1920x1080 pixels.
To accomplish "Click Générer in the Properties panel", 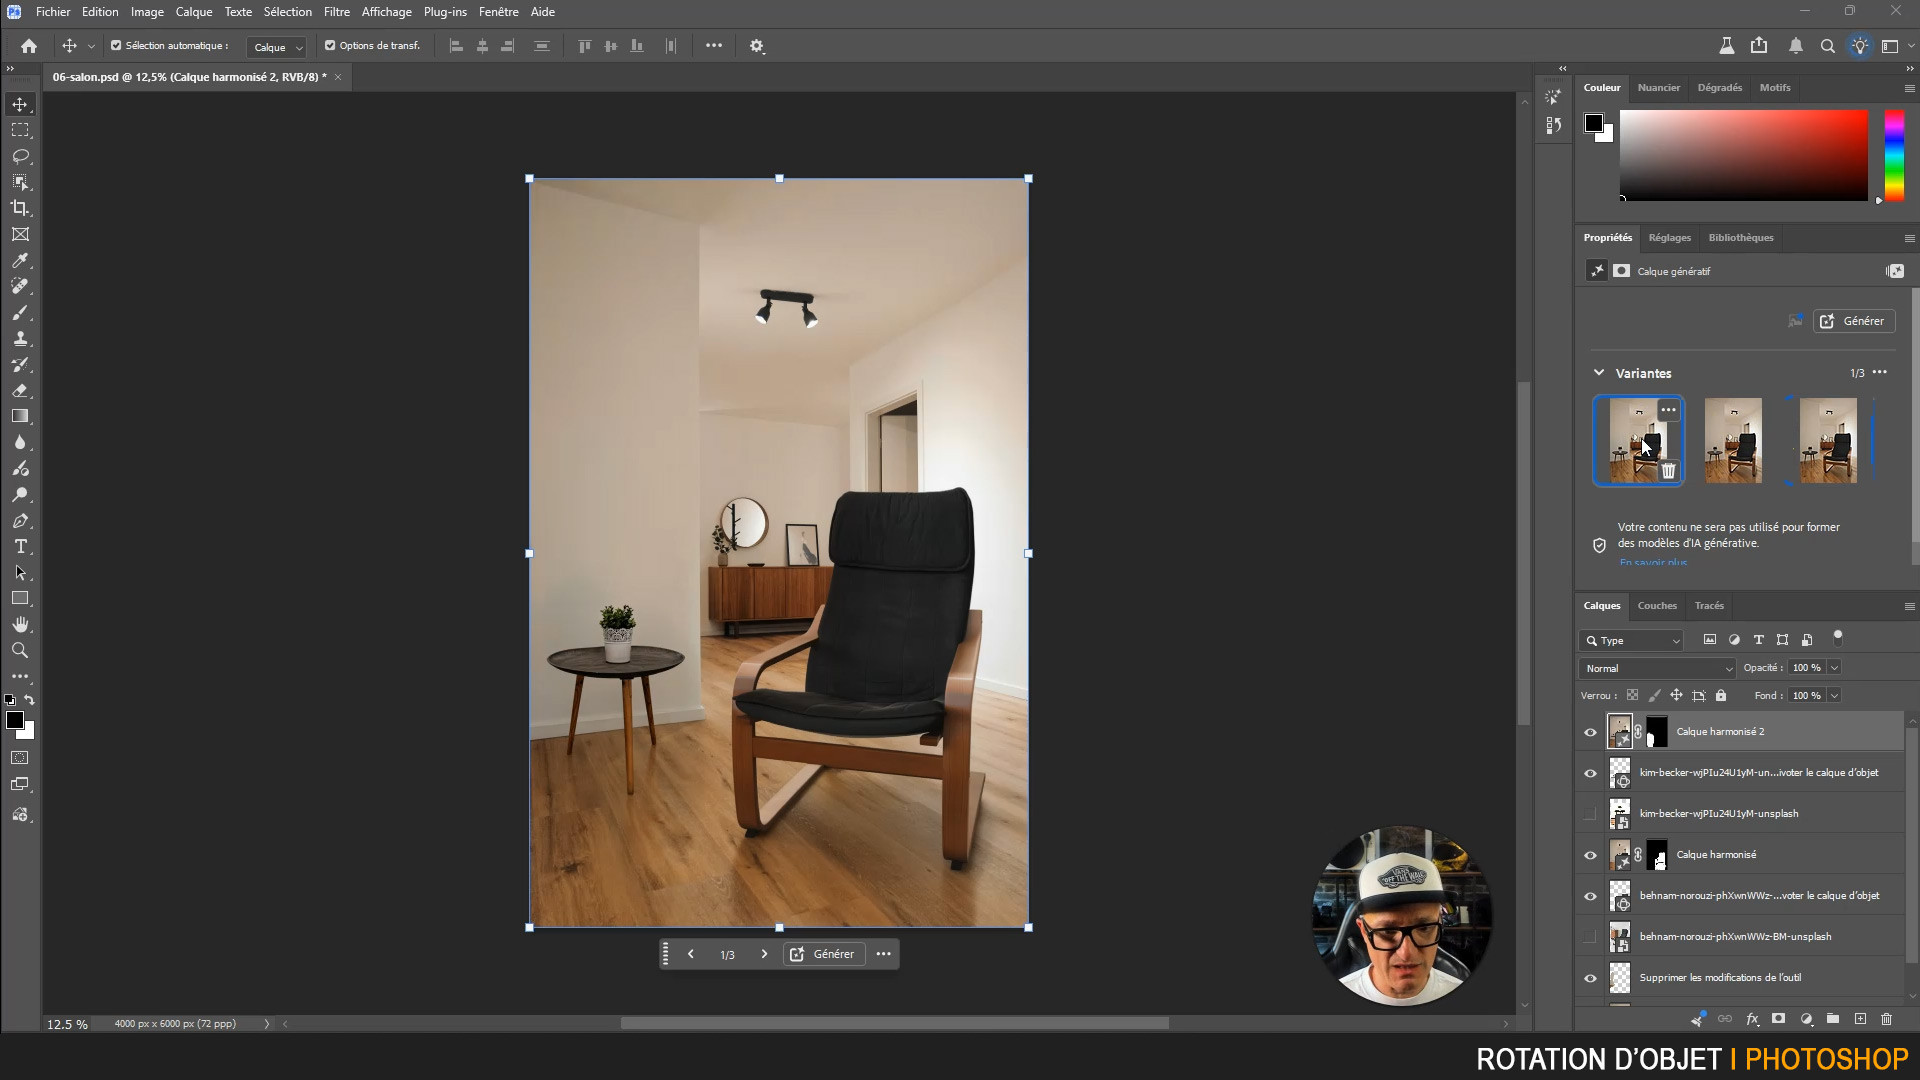I will click(1853, 321).
